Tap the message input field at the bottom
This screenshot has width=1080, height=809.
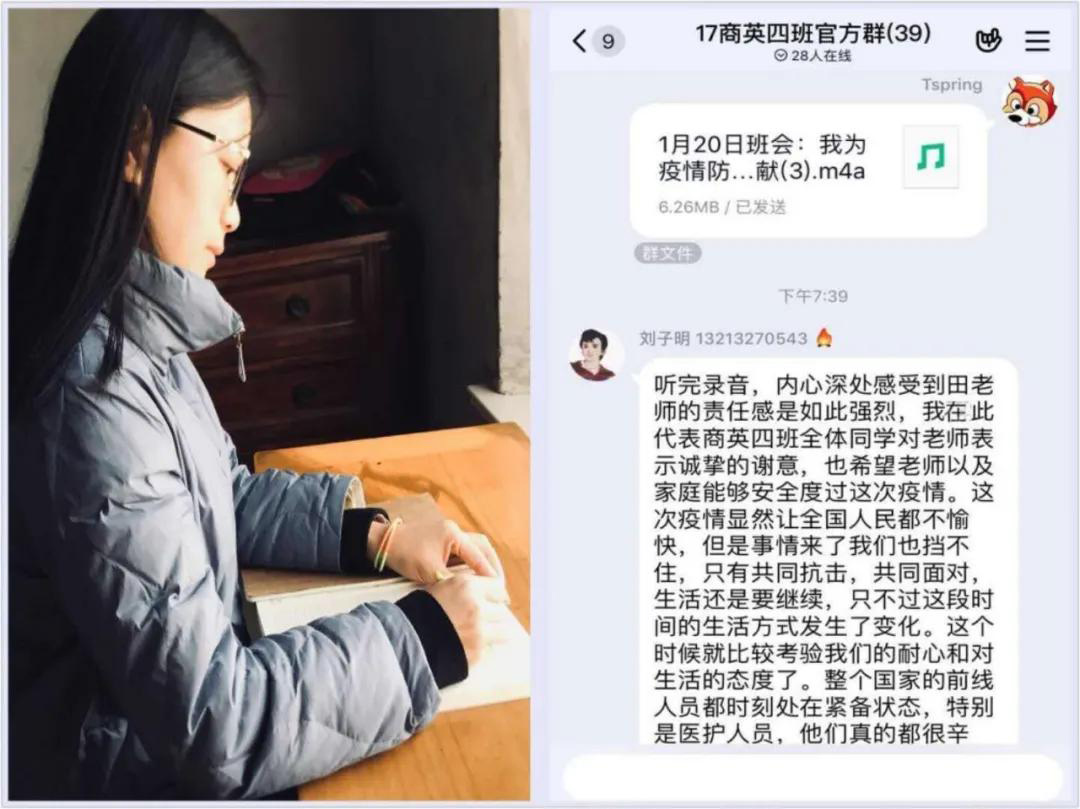[x=813, y=777]
